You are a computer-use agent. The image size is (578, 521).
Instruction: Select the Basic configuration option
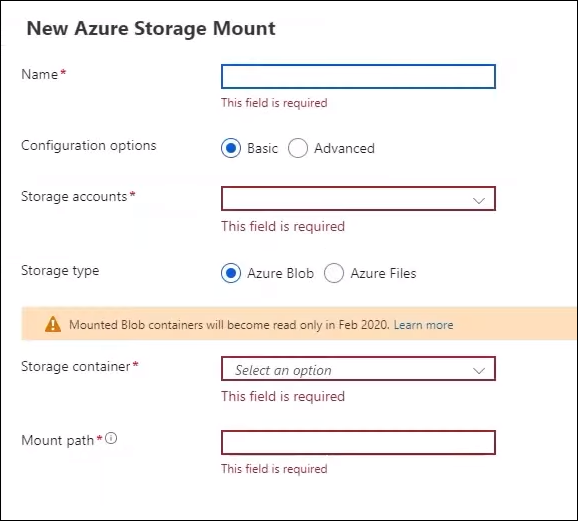click(x=231, y=148)
